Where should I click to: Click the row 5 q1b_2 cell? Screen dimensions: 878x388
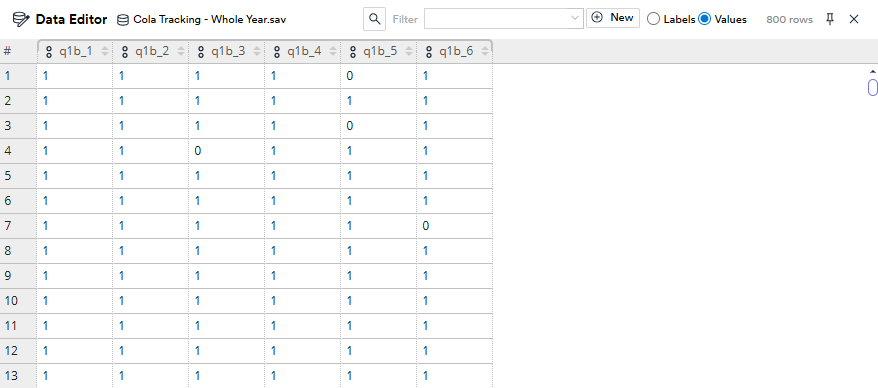point(151,176)
